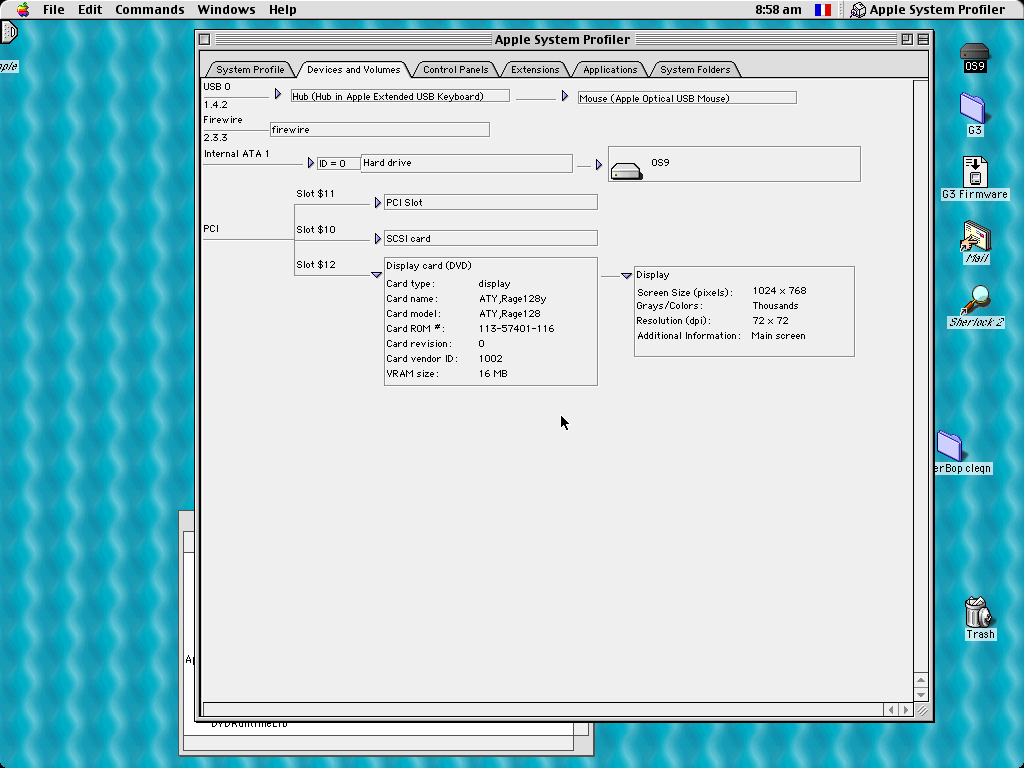Select the erBop cleqn folder icon
1024x768 pixels.
pos(949,446)
